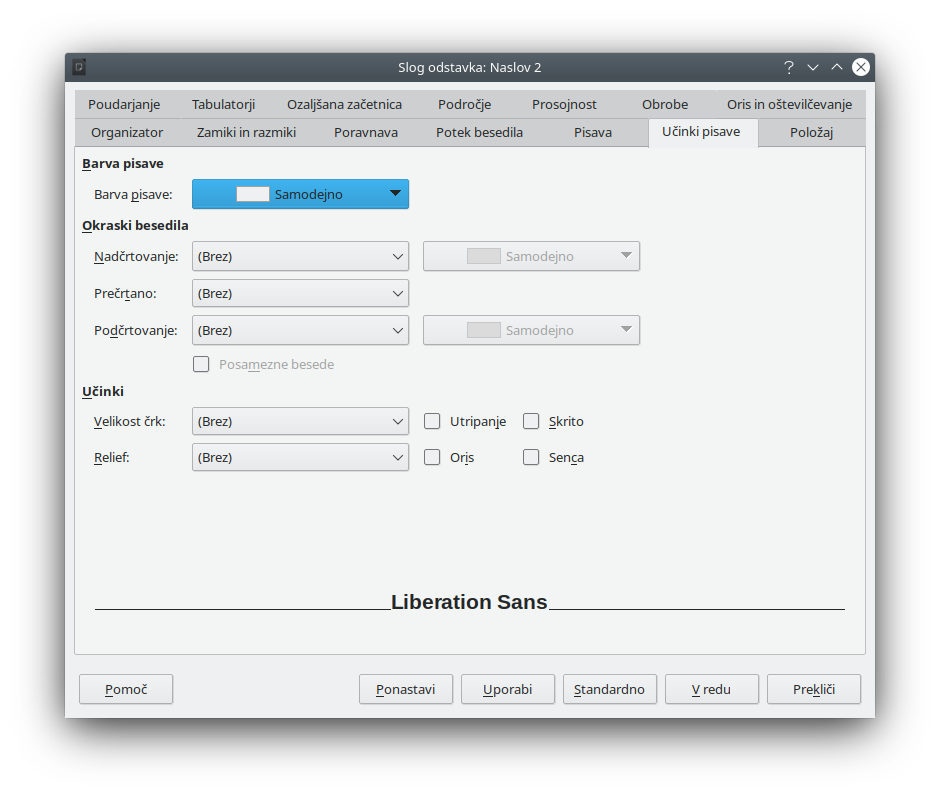Viewport: 940px width, 795px height.
Task: Click the title bar down chevron icon
Action: coord(813,67)
